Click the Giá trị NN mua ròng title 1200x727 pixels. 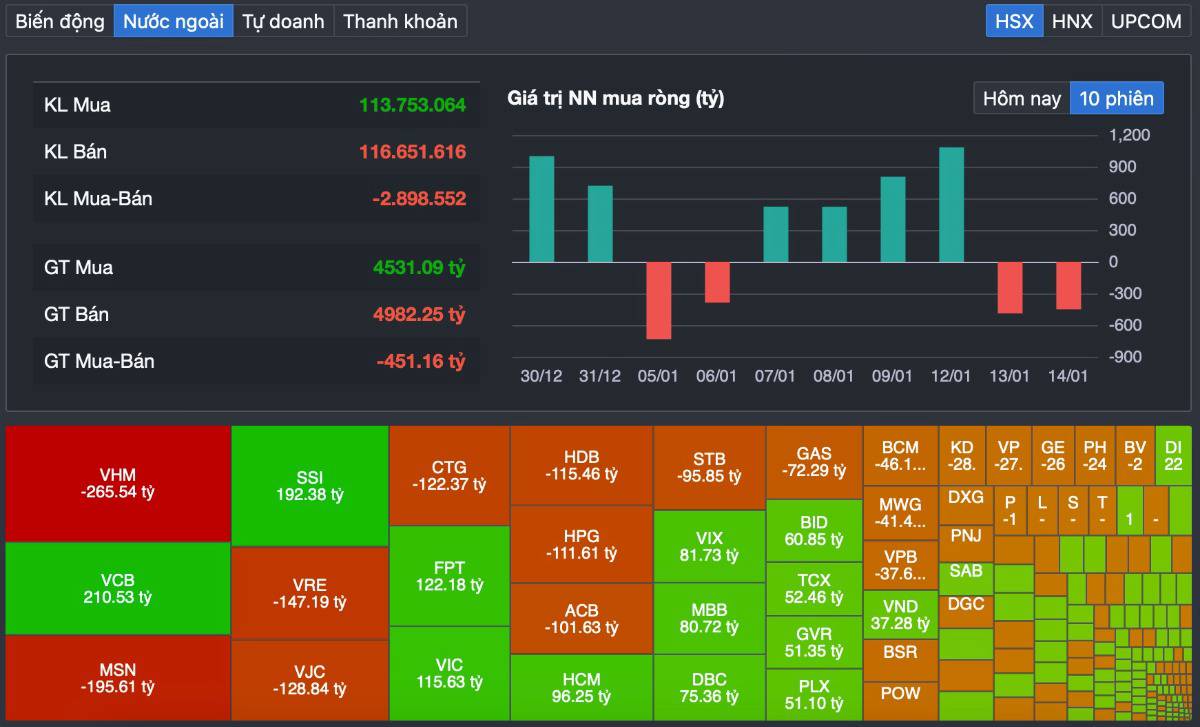tap(616, 98)
